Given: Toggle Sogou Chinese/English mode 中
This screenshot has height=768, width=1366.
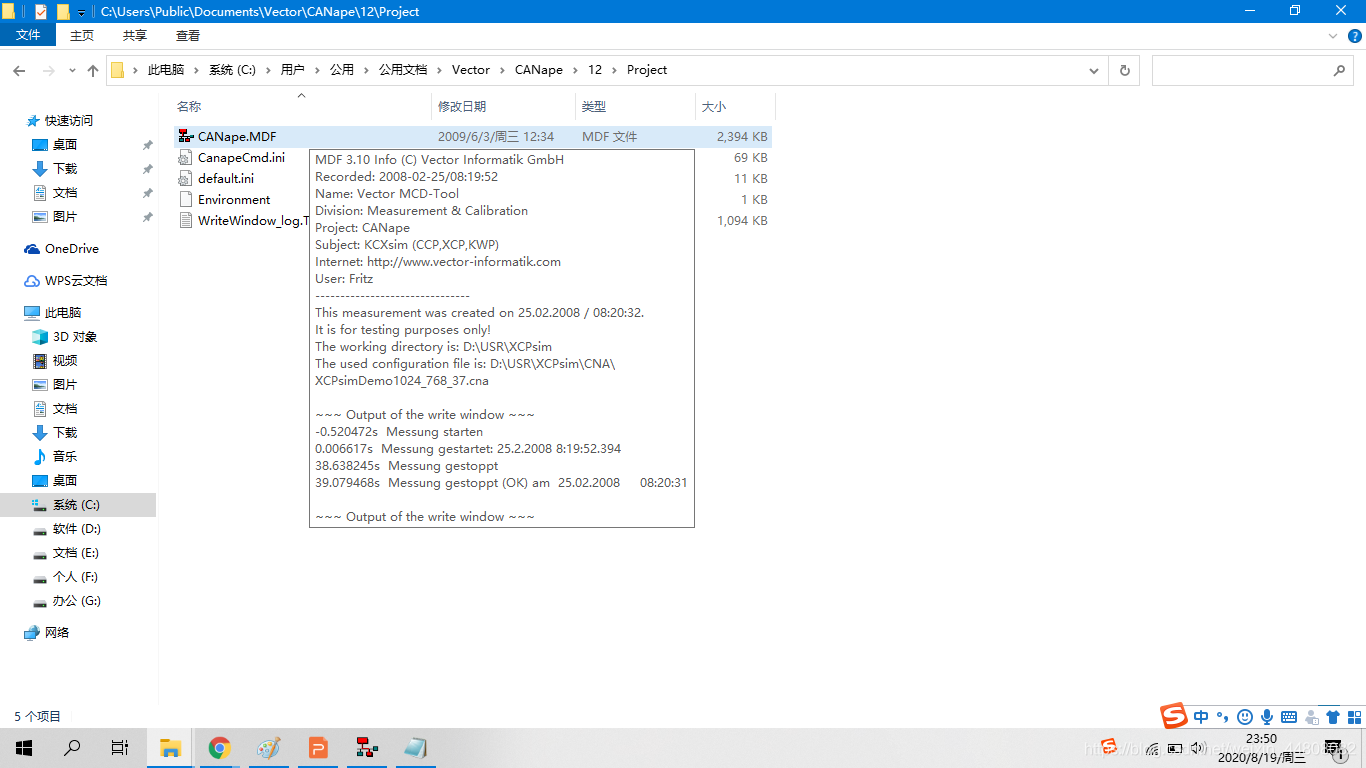Looking at the screenshot, I should coord(1201,717).
